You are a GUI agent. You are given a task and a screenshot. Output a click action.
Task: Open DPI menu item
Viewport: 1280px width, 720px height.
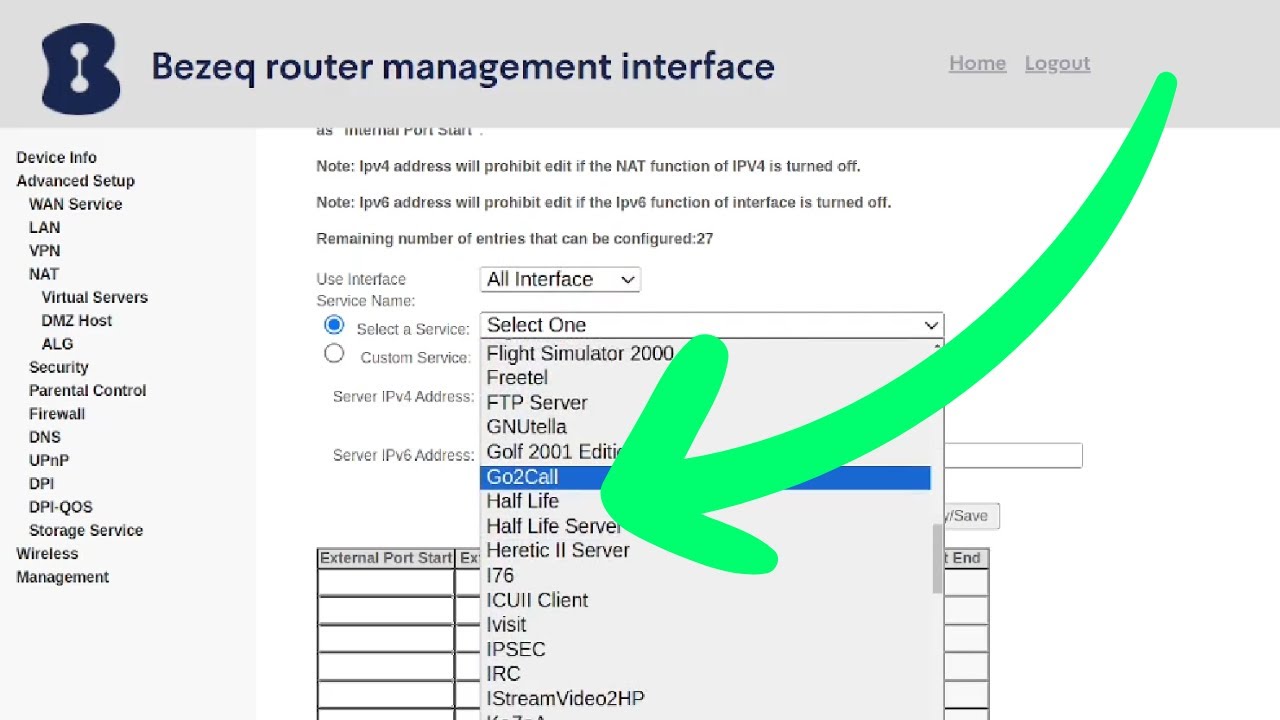tap(41, 484)
